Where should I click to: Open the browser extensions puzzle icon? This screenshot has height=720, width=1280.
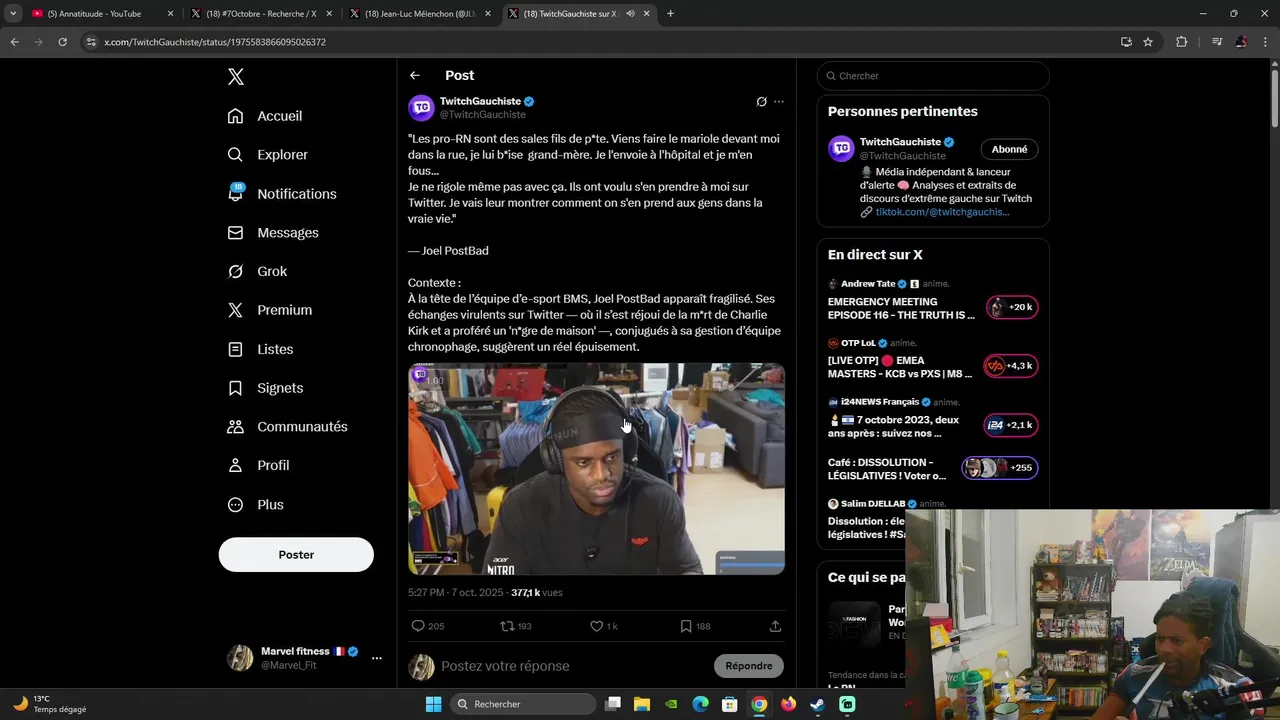(1181, 42)
